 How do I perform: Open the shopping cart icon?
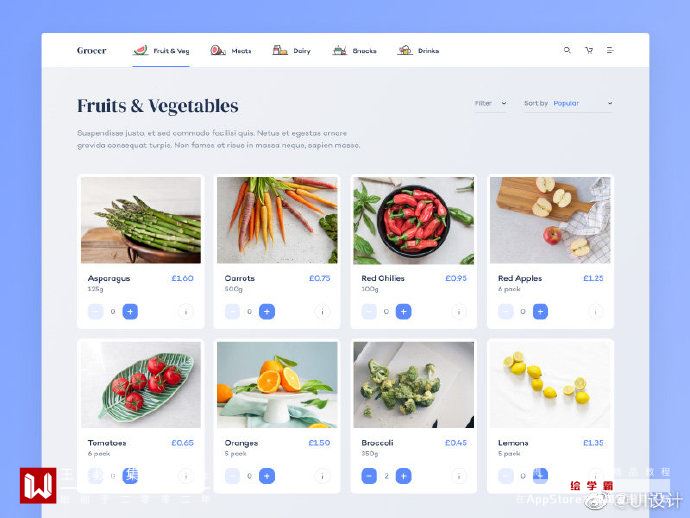589,50
